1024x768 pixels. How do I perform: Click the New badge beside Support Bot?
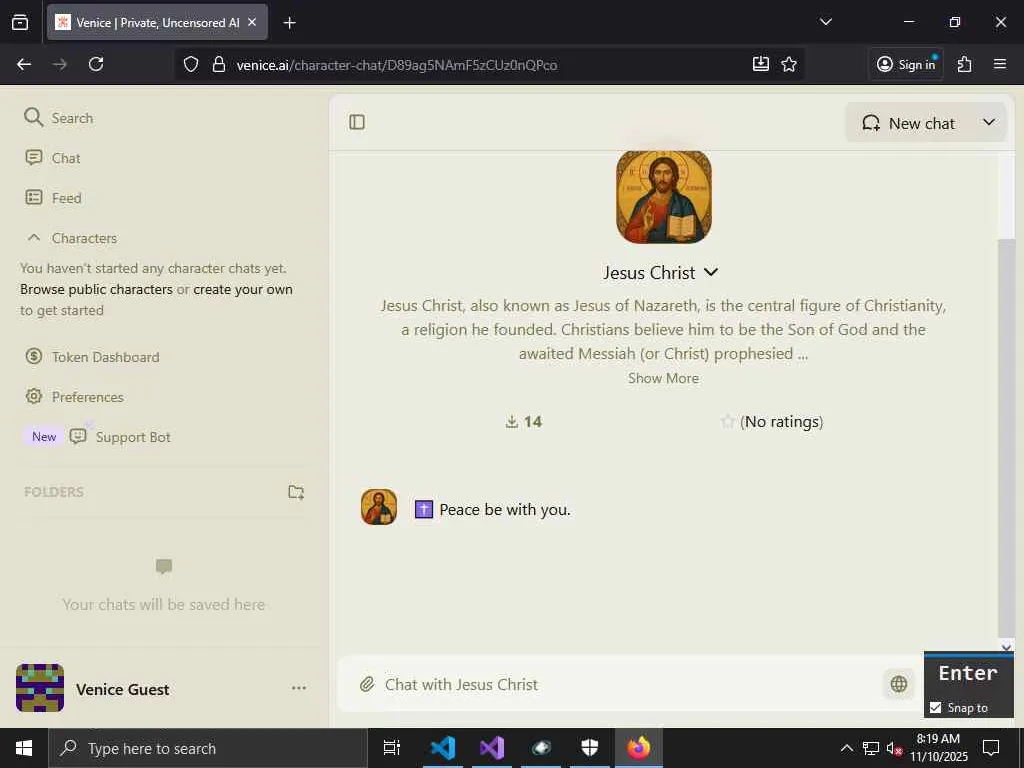point(44,437)
